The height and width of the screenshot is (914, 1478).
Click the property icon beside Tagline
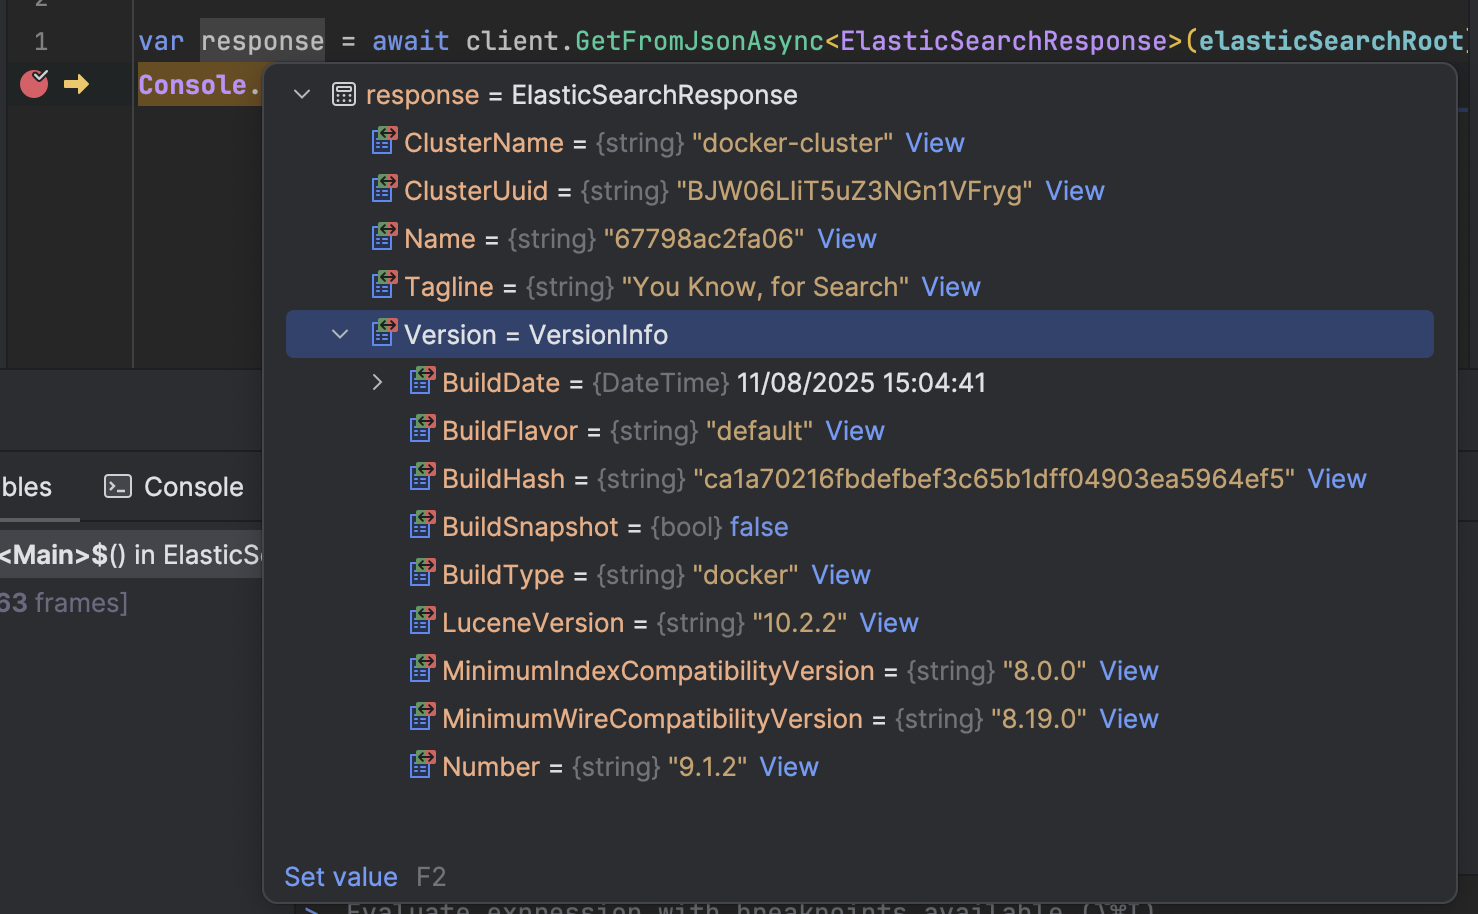click(383, 285)
